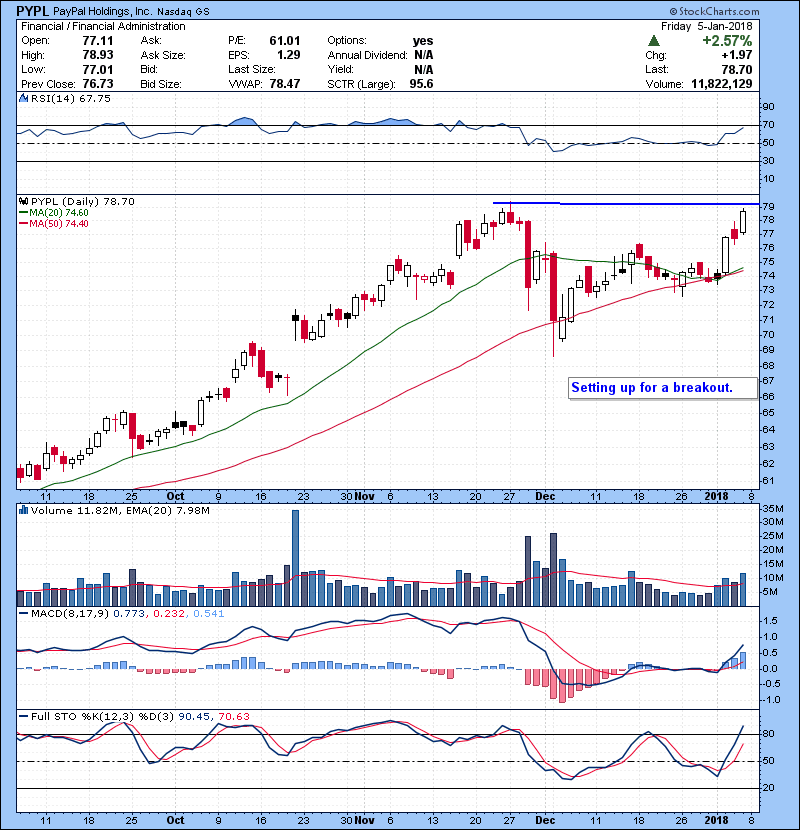The height and width of the screenshot is (830, 800).
Task: Click the stochastic %D value 70.63
Action: click(x=233, y=717)
